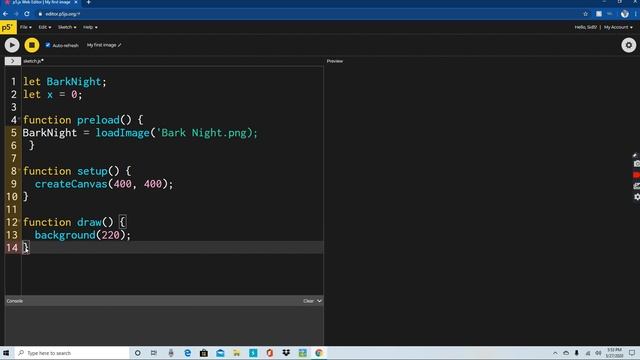Place cursor on BarkNight in line 1
This screenshot has width=640, height=360.
(73, 82)
